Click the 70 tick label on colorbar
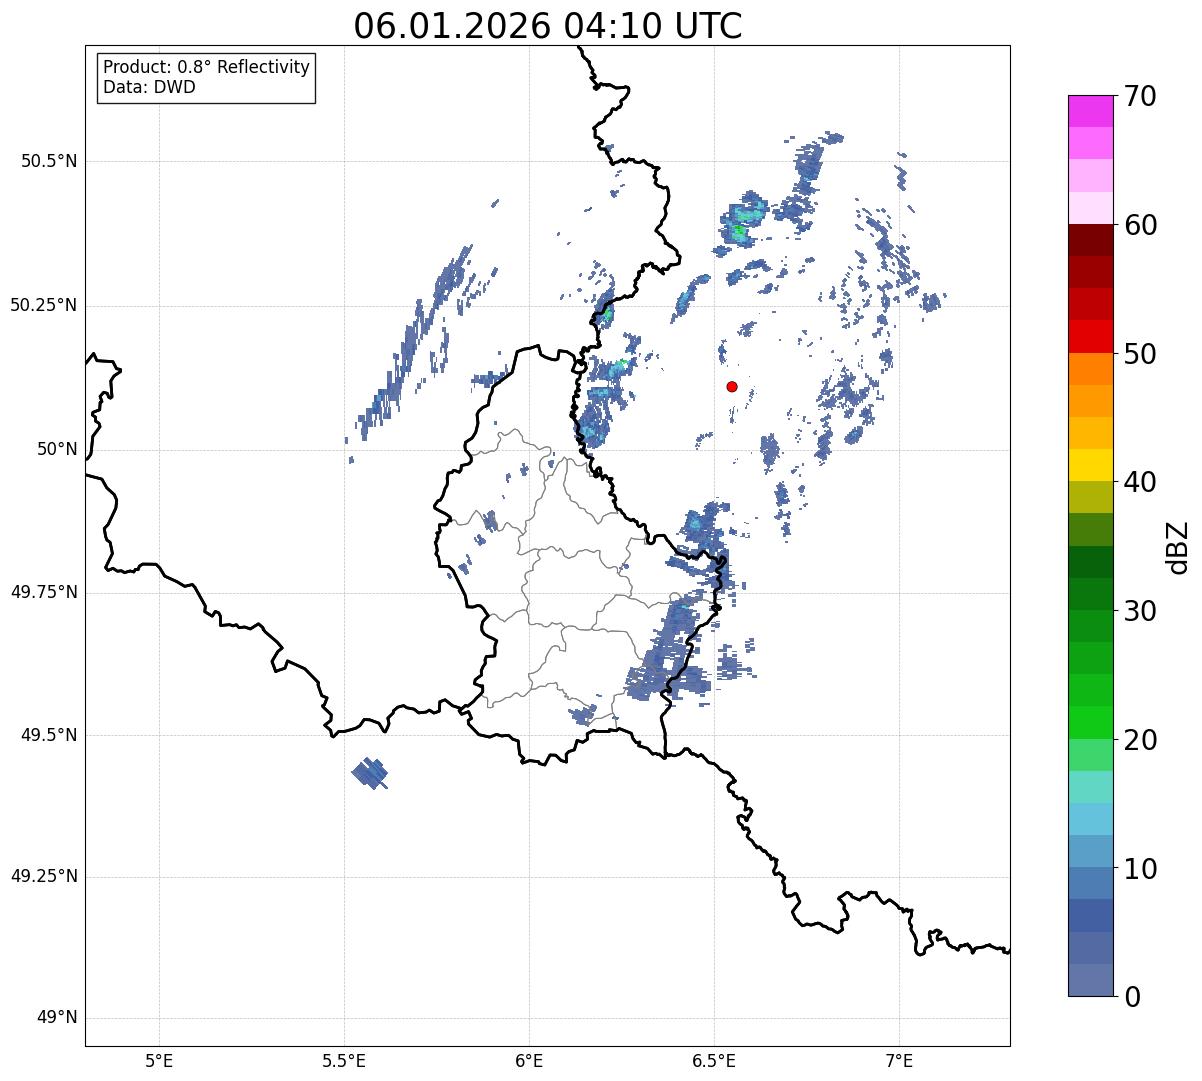1202x1081 pixels. tap(1140, 97)
